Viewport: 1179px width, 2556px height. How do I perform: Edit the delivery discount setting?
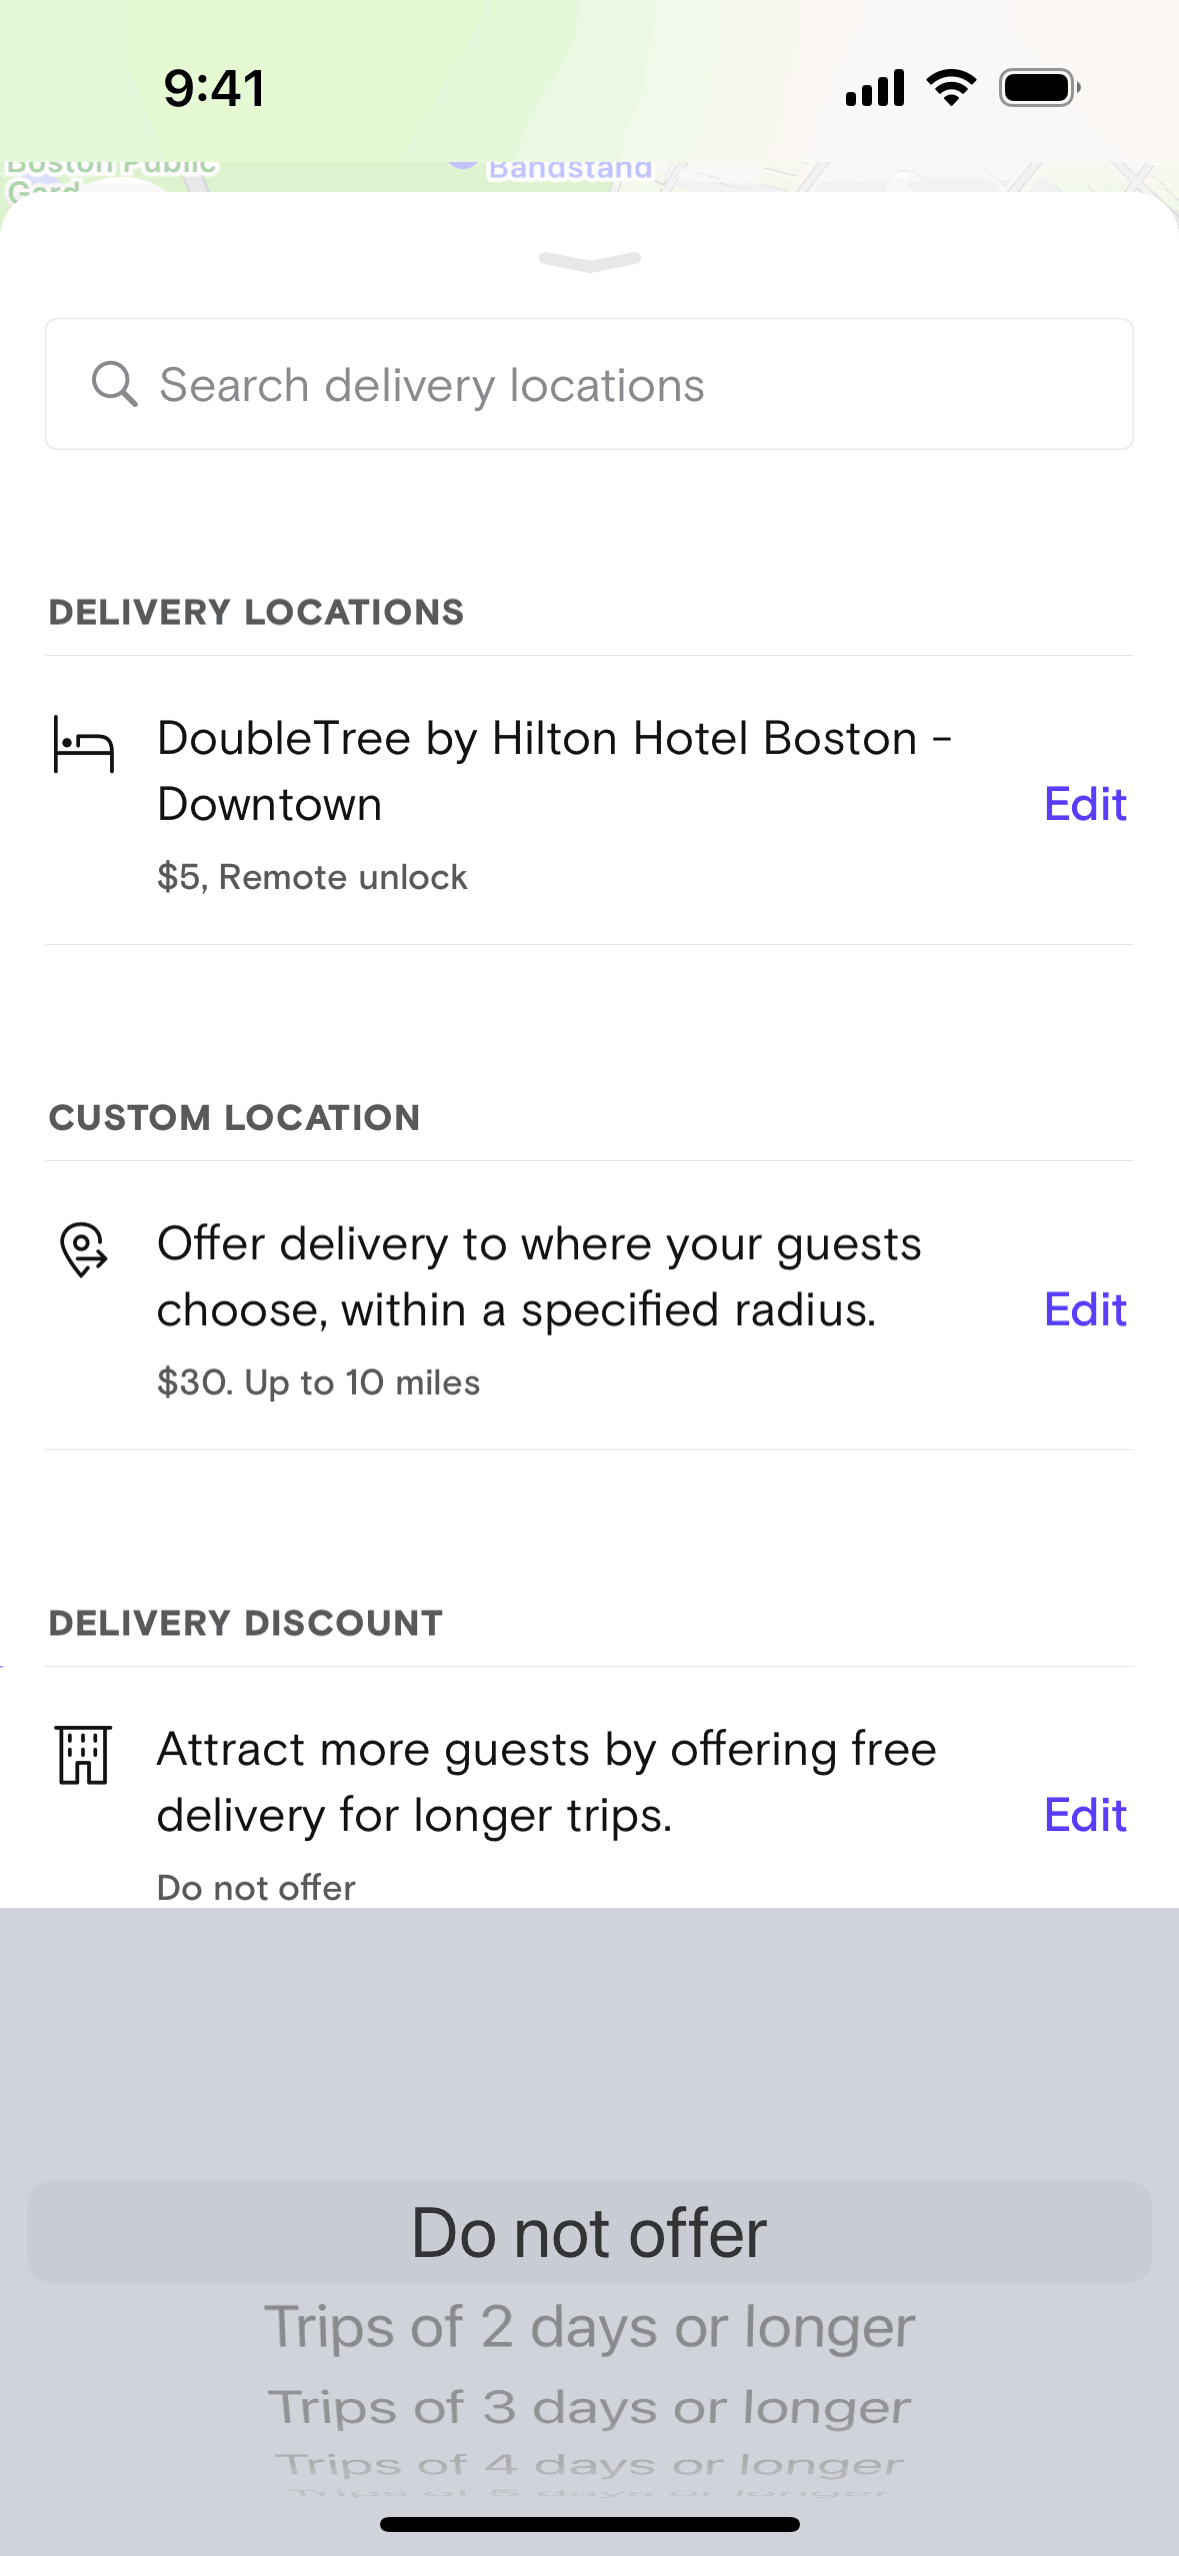[1085, 1815]
